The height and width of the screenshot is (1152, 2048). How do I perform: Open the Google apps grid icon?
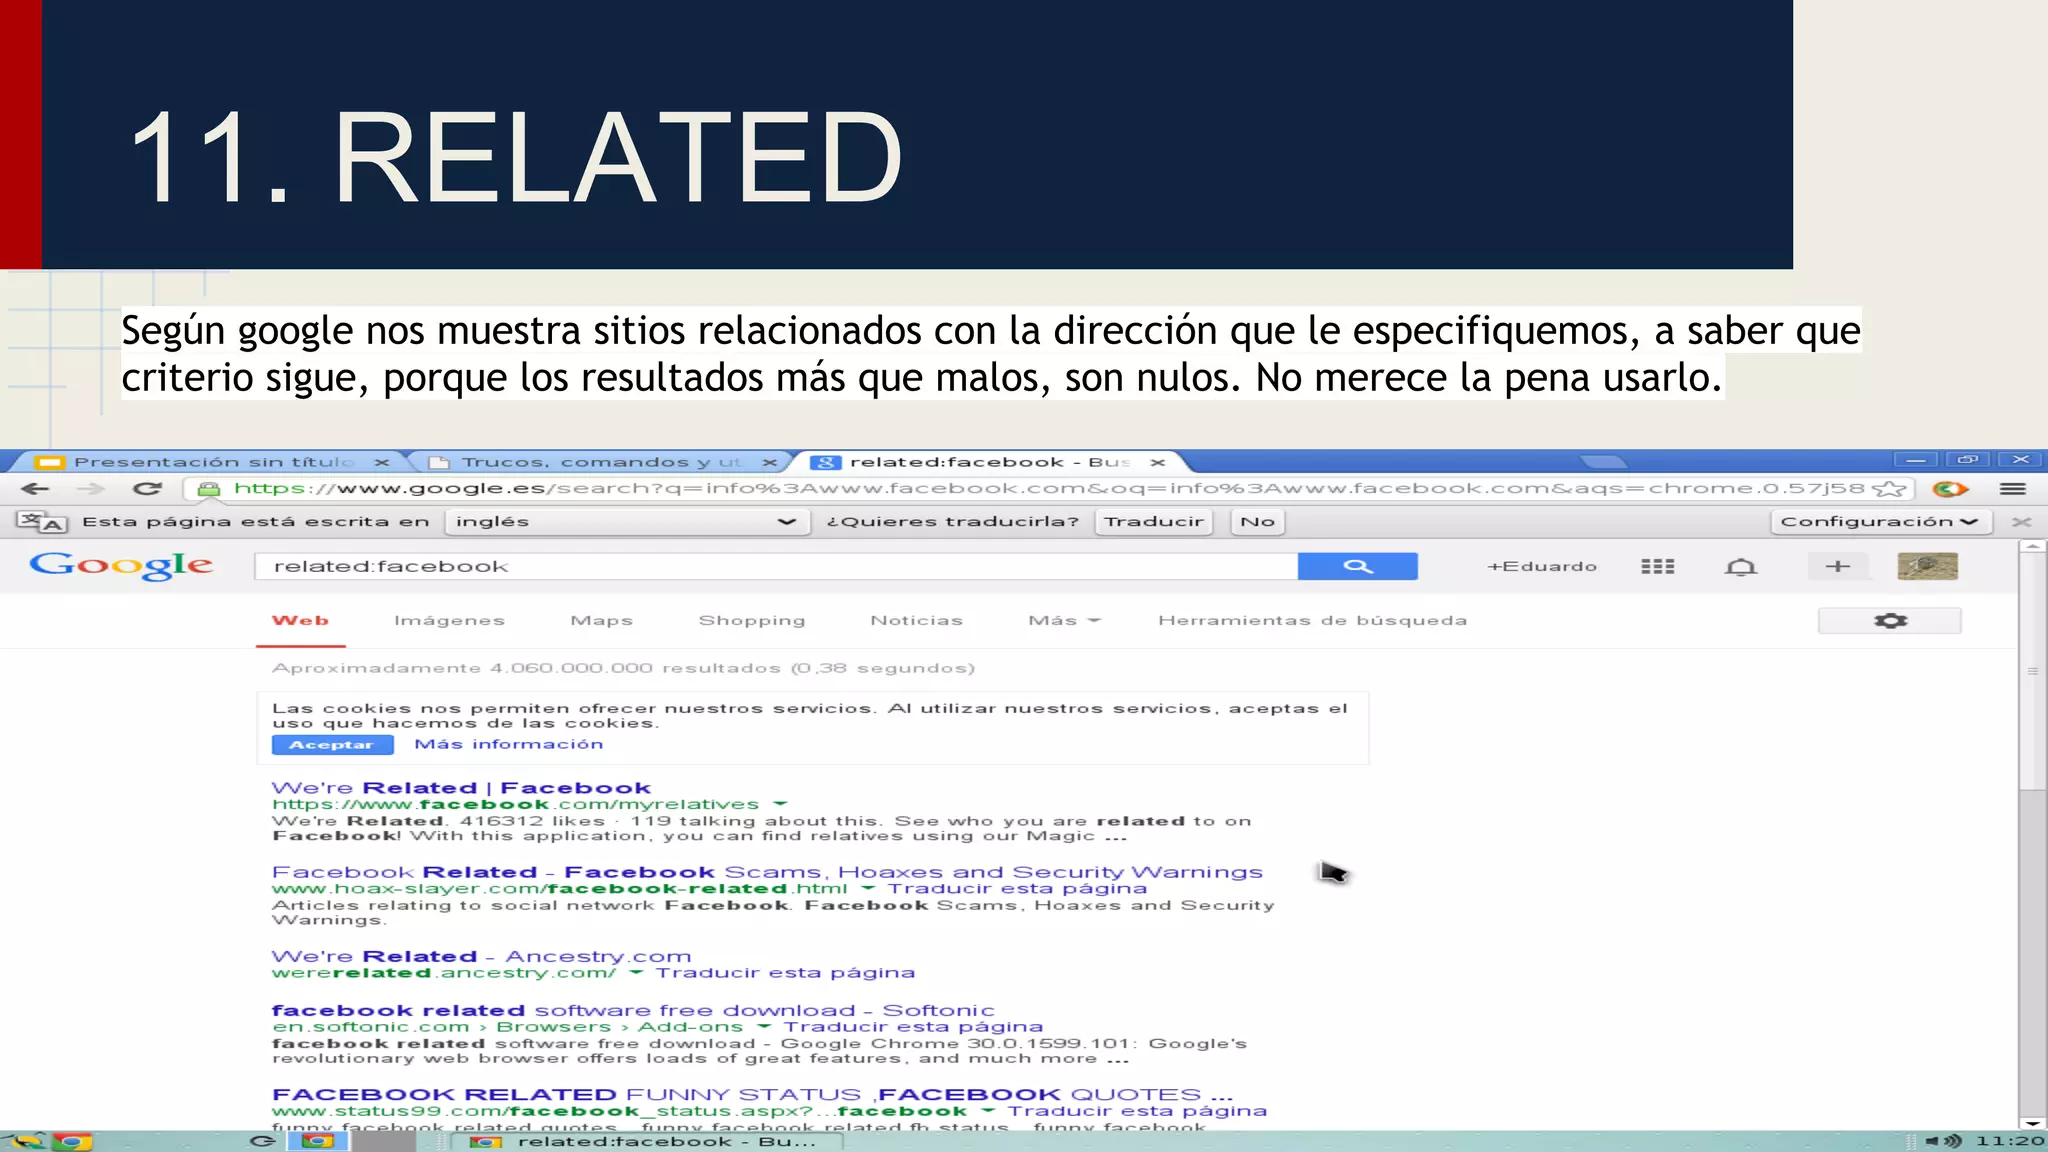(x=1657, y=567)
